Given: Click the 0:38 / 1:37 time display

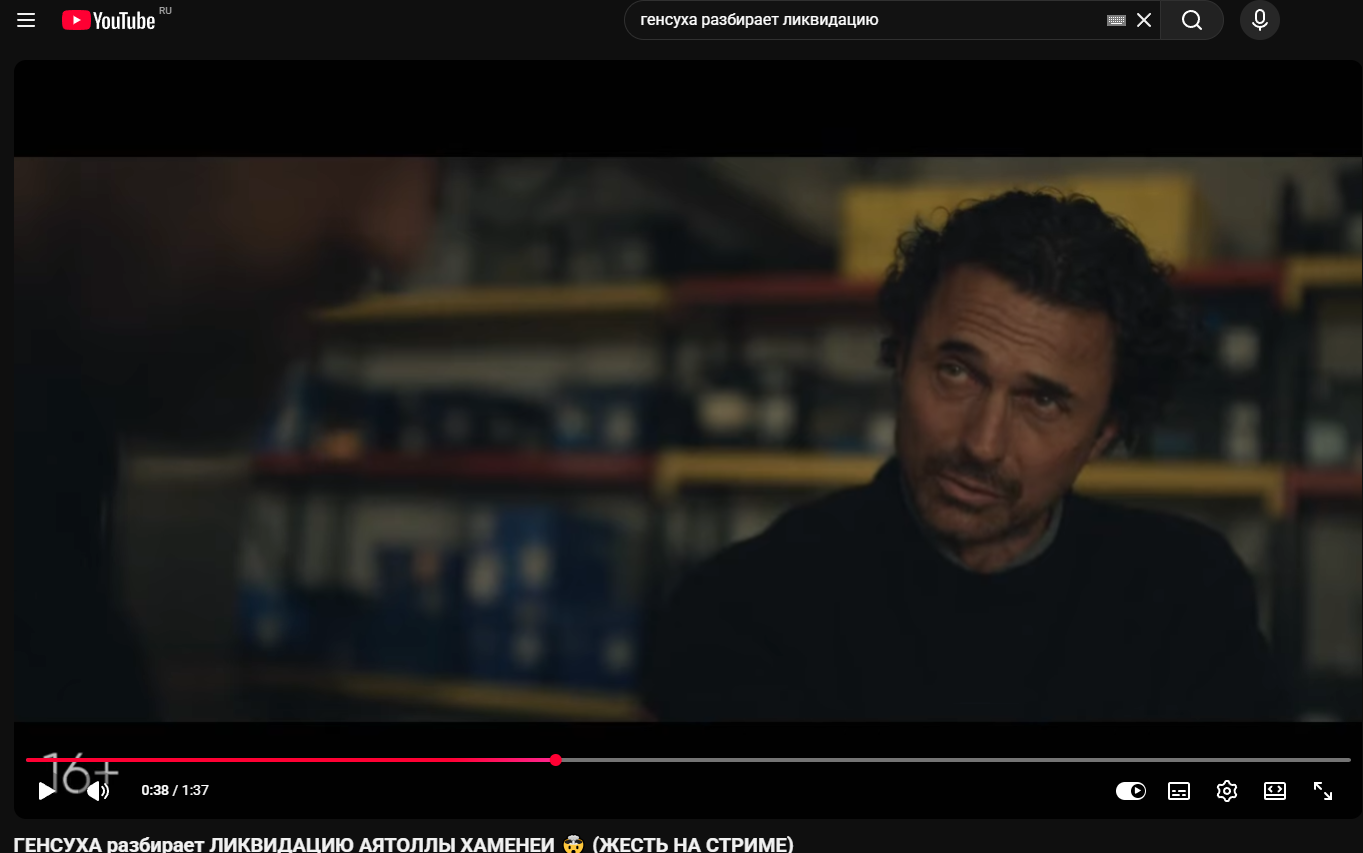Looking at the screenshot, I should coord(175,791).
